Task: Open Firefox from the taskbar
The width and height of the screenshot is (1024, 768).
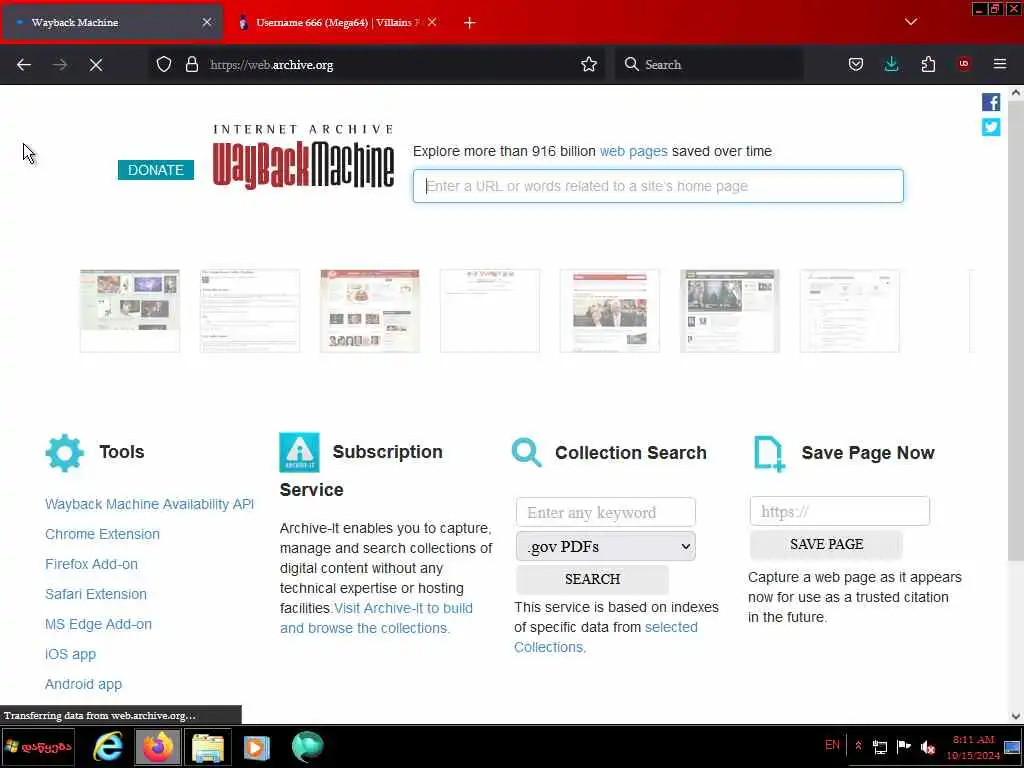Action: point(158,746)
